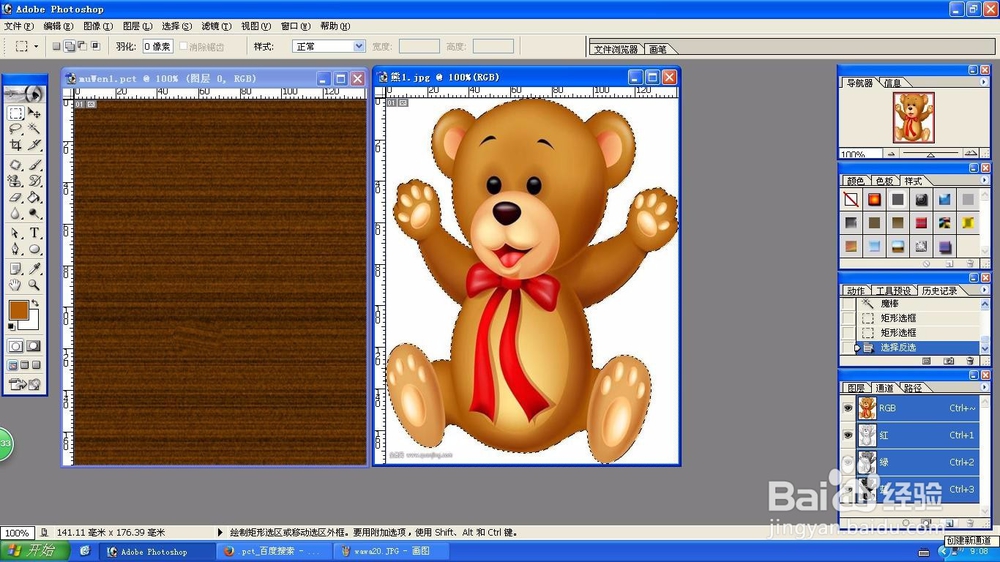The image size is (1000, 562).
Task: Set history brush source box beside 魔棒
Action: pyautogui.click(x=848, y=304)
